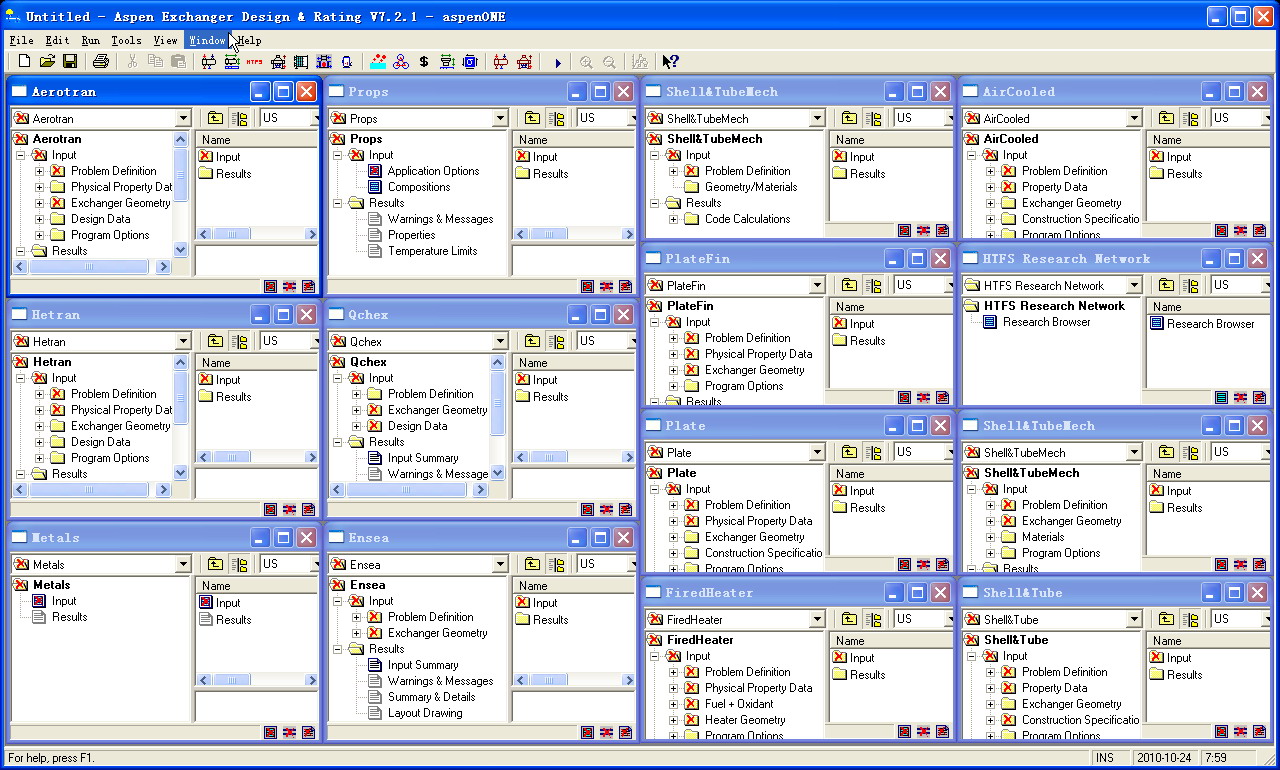
Task: Click the Name column header in the Metals window
Action: (x=257, y=586)
